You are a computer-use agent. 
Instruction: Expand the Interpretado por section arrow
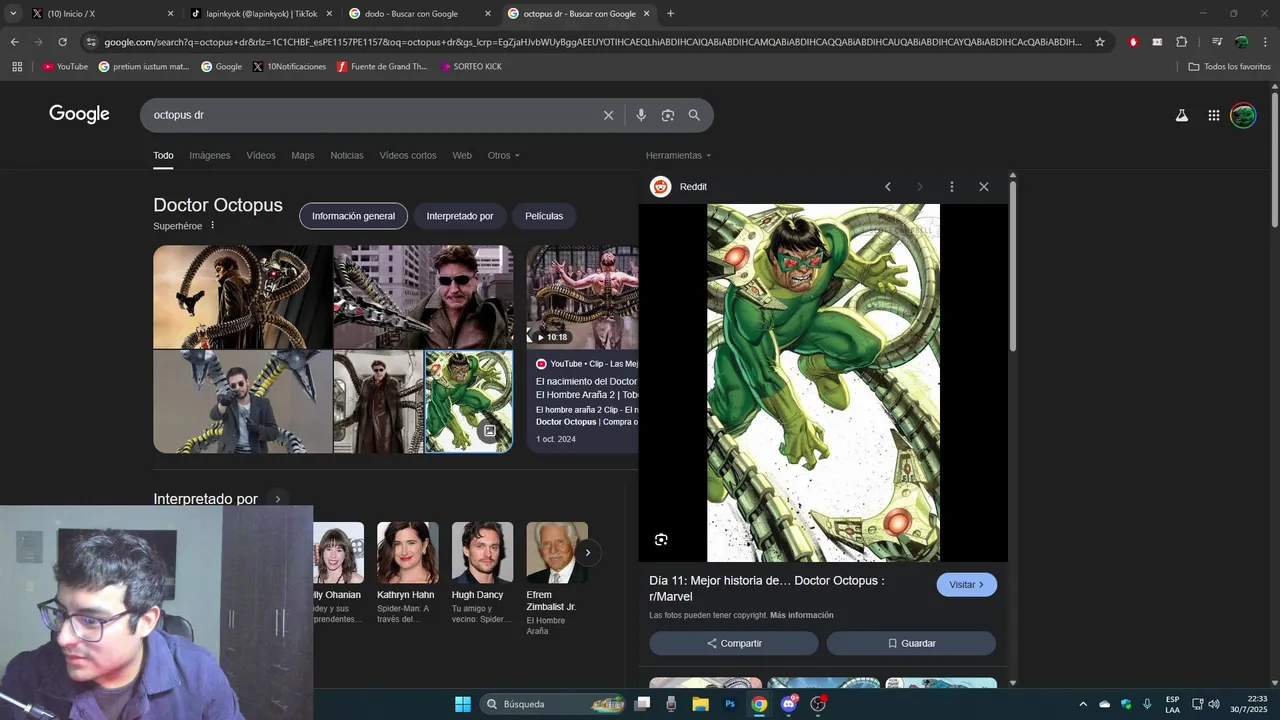278,499
